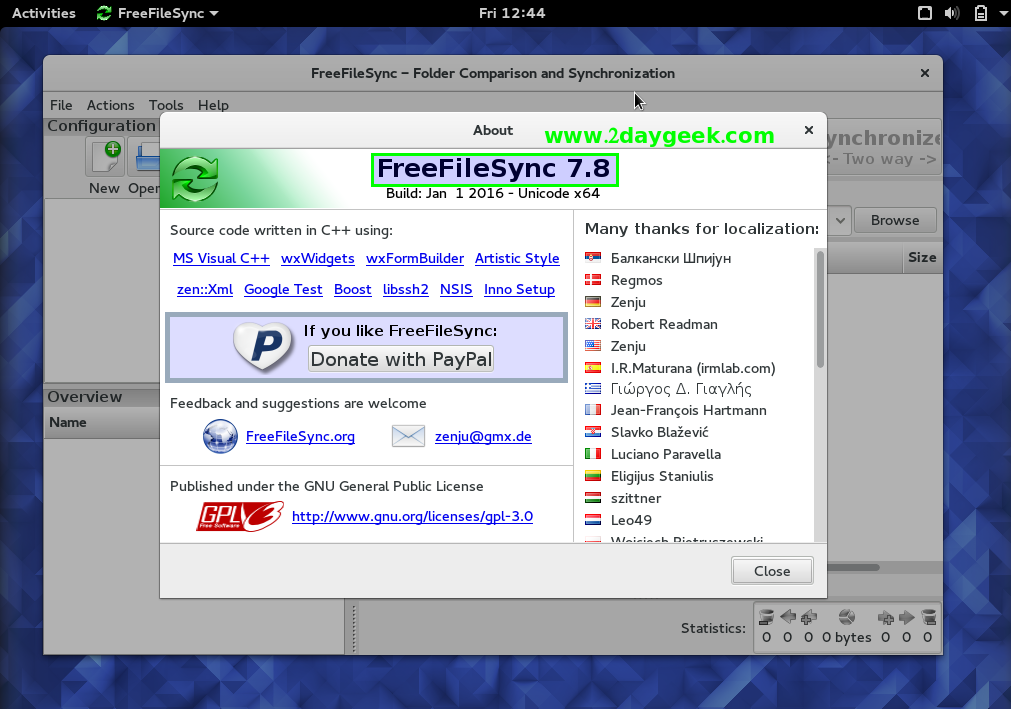Click the Size column header
The image size is (1011, 709).
(x=922, y=257)
